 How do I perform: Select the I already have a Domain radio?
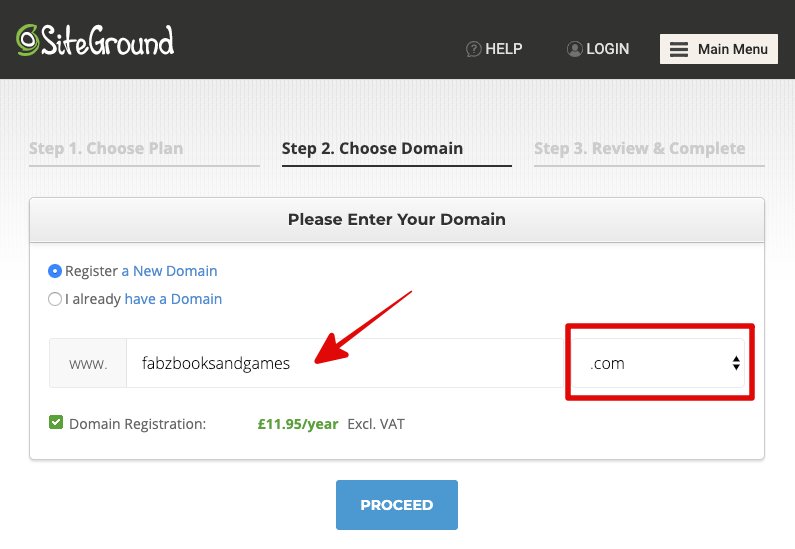coord(55,299)
